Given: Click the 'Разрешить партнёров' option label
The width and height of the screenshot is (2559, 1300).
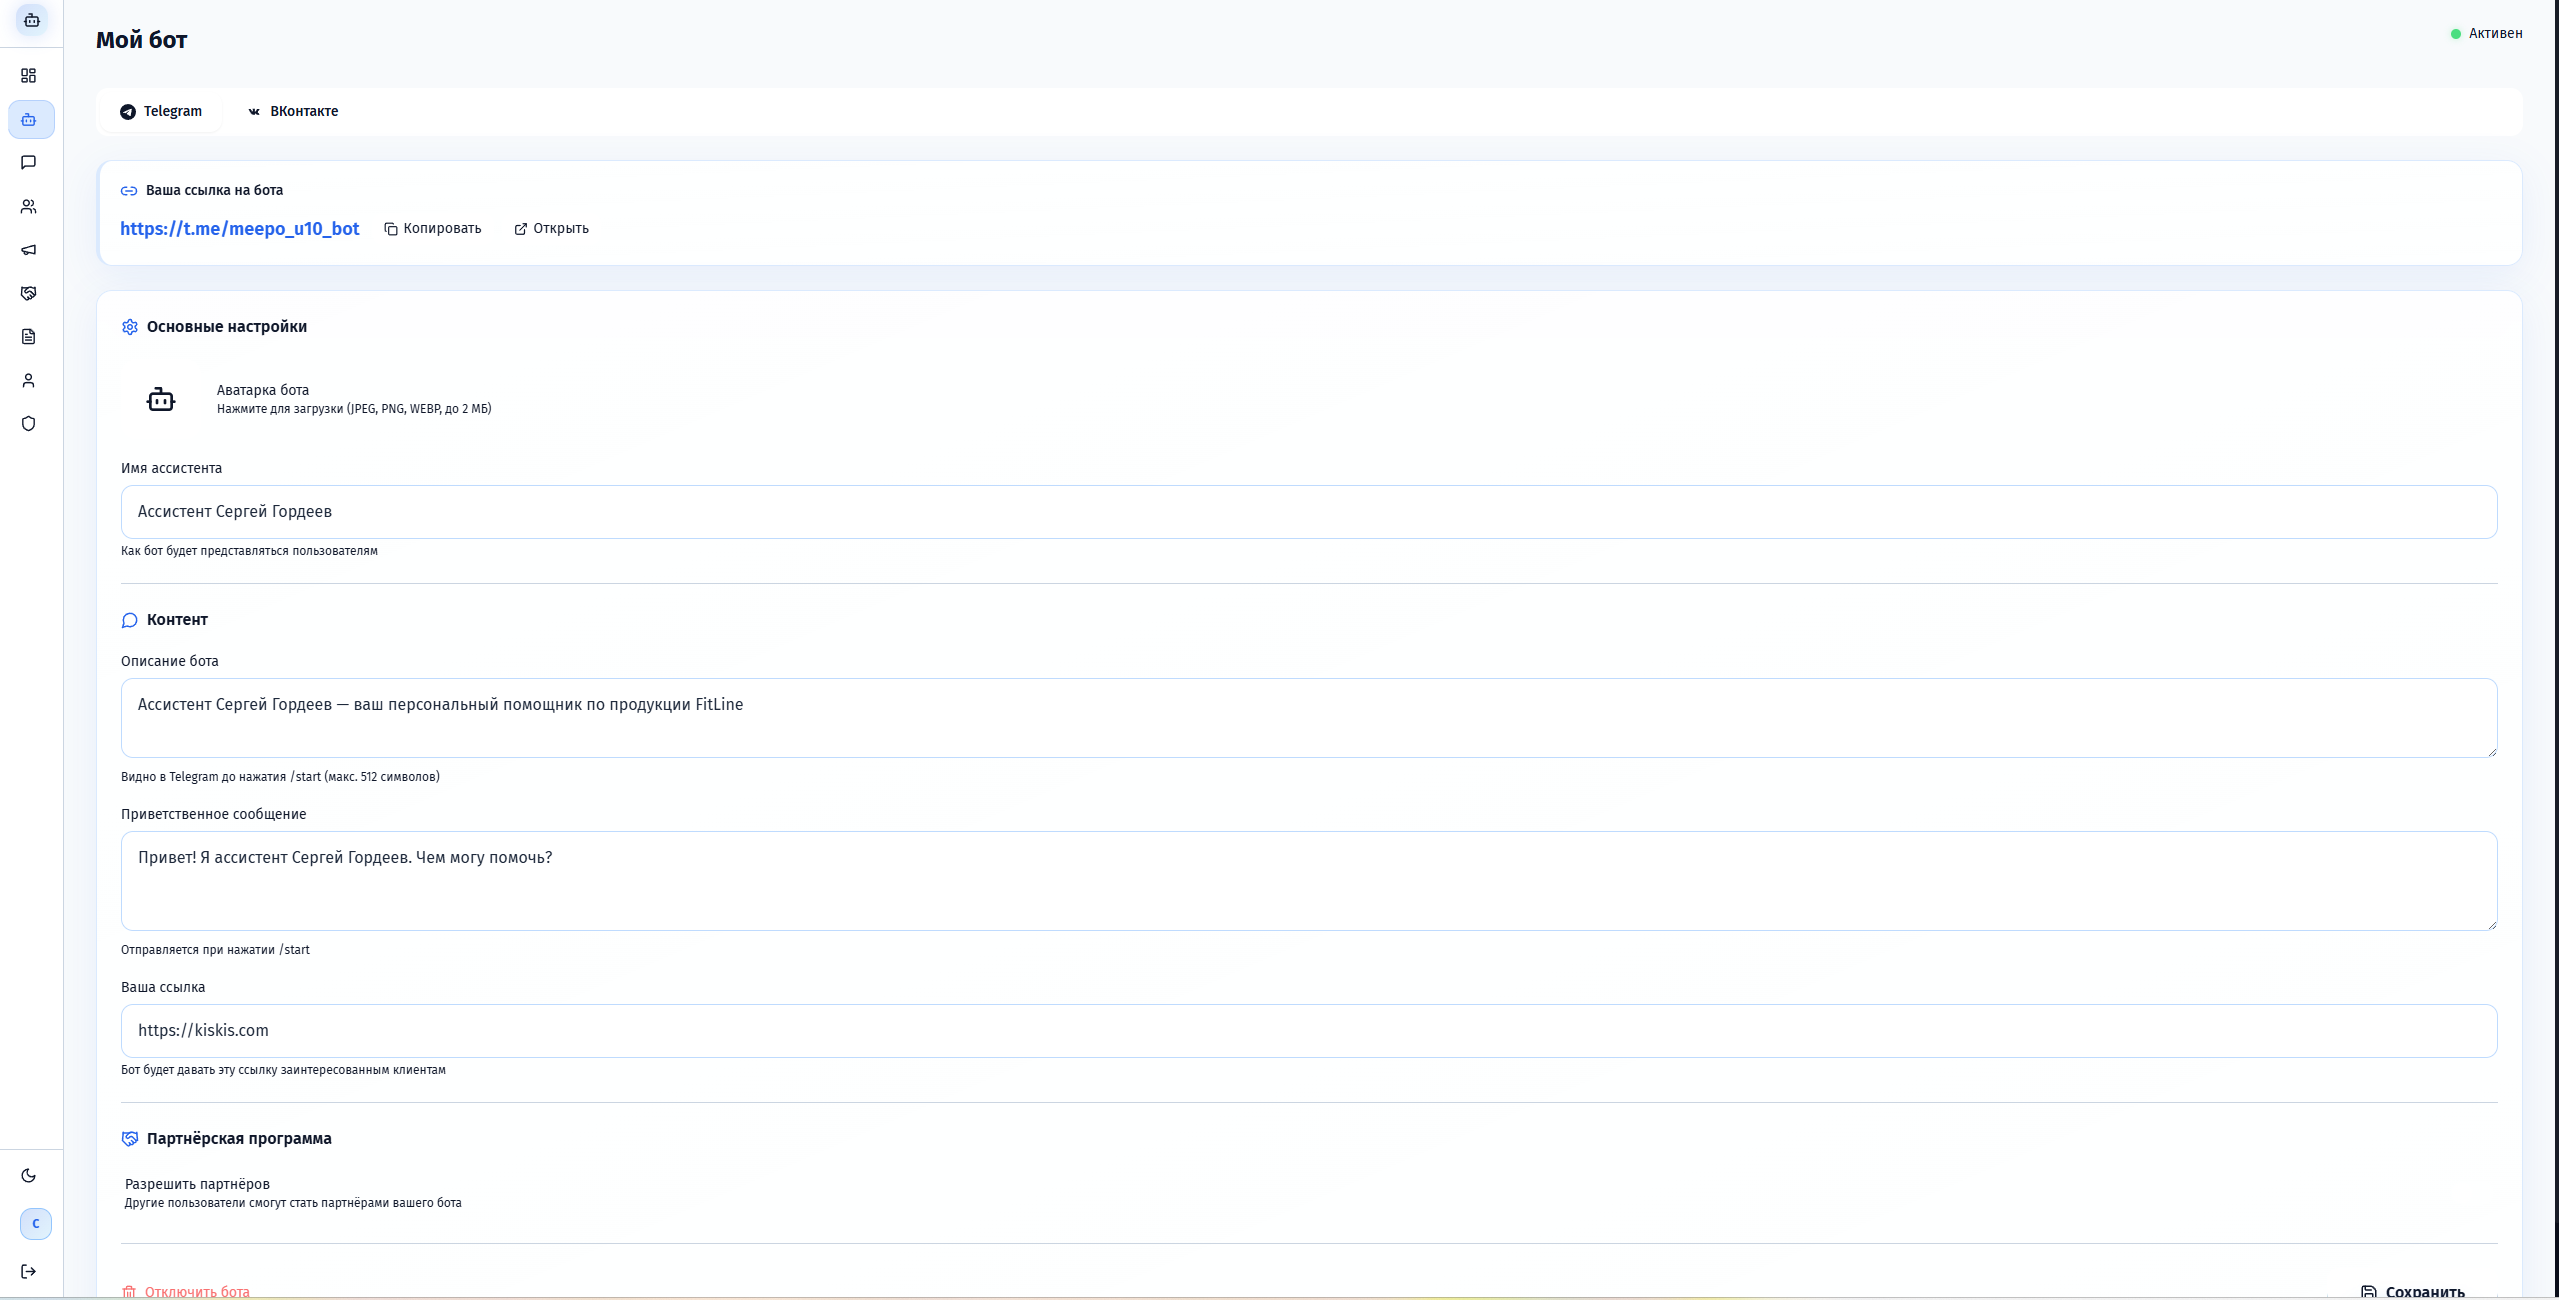Looking at the screenshot, I should tap(197, 1184).
